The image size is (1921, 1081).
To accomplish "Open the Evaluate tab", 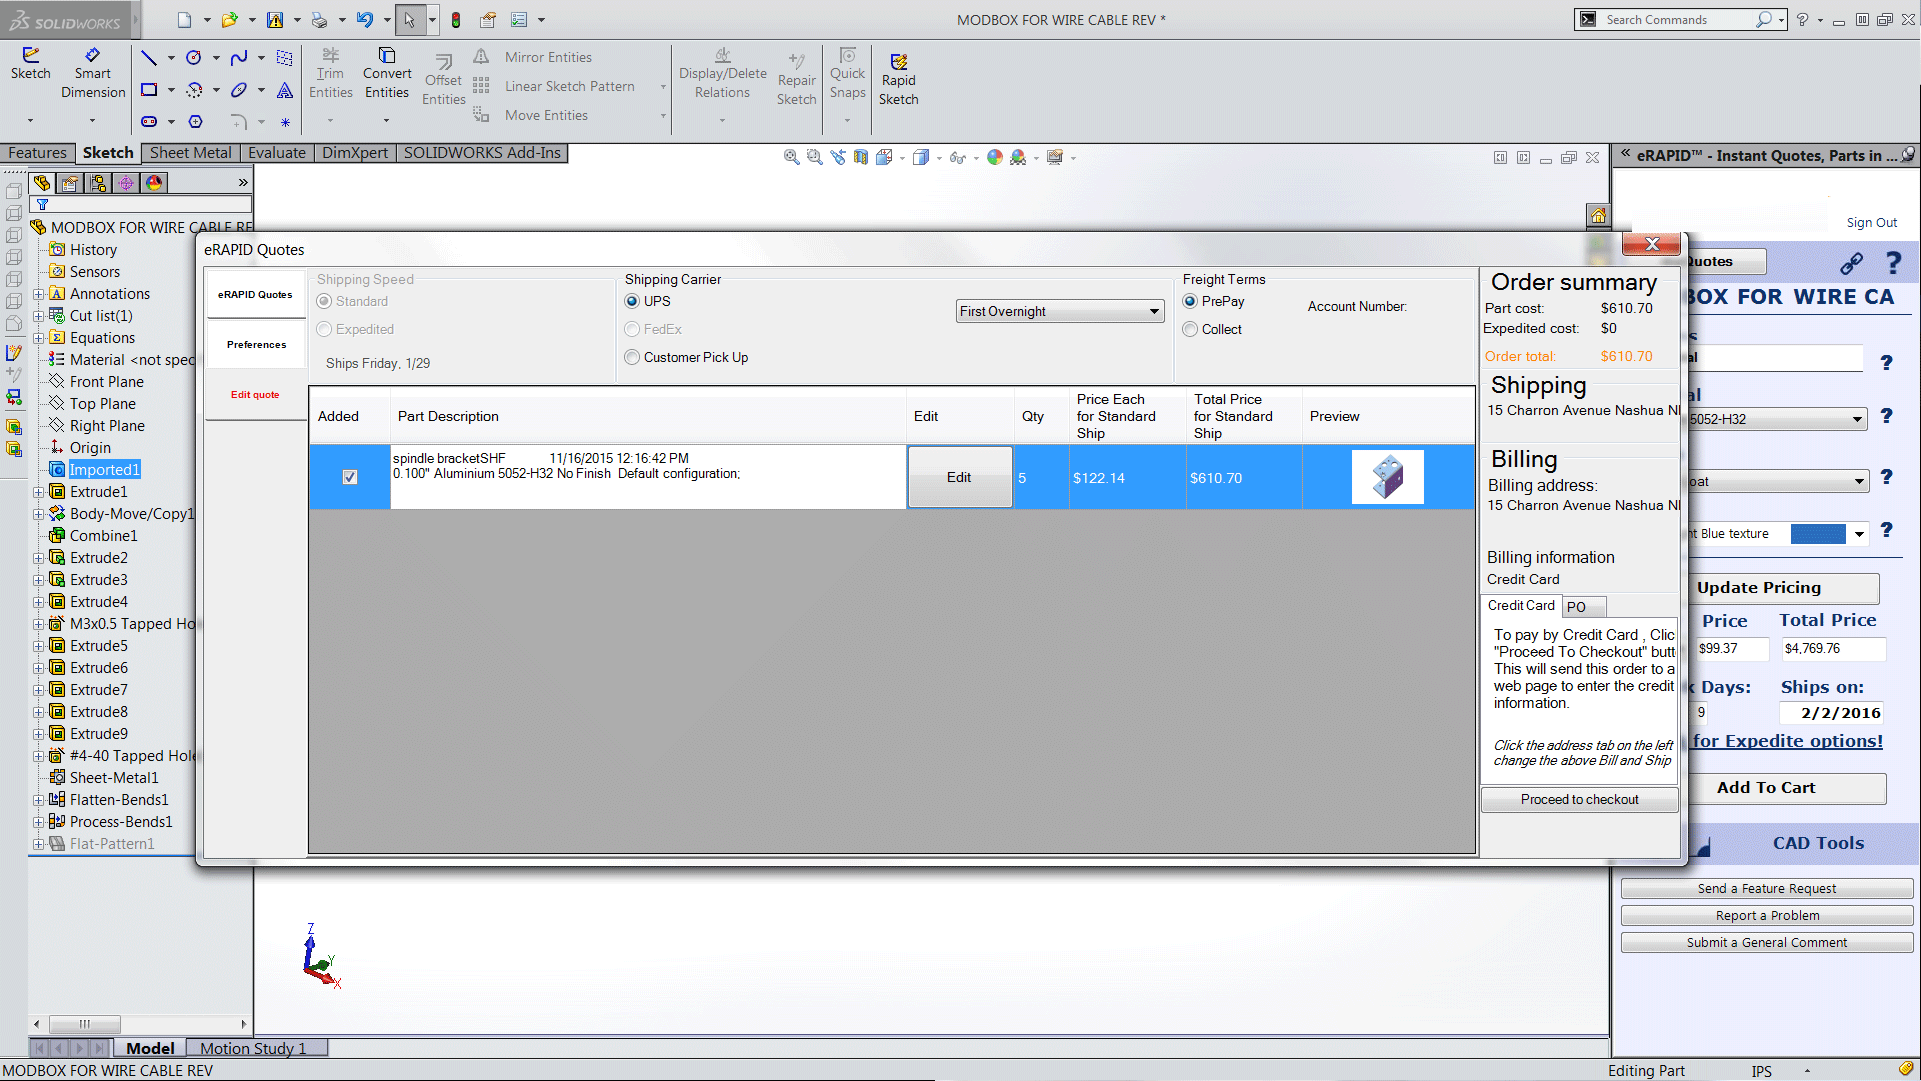I will (277, 153).
